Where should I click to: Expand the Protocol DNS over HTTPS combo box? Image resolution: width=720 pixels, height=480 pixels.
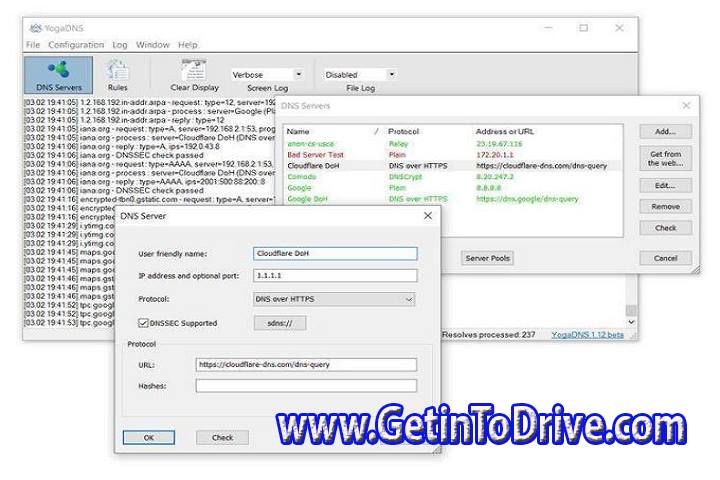334,299
